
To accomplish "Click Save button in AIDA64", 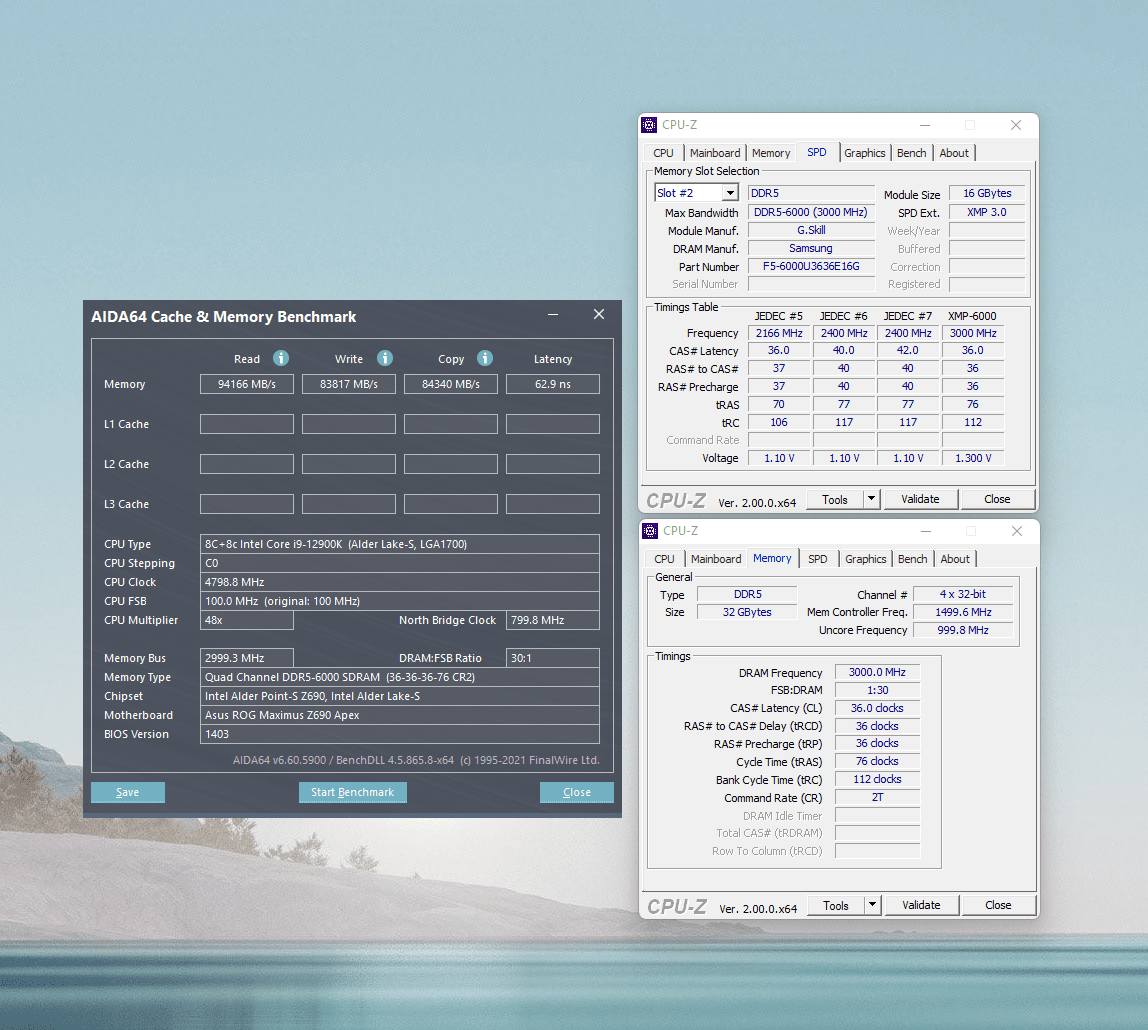I will (127, 792).
